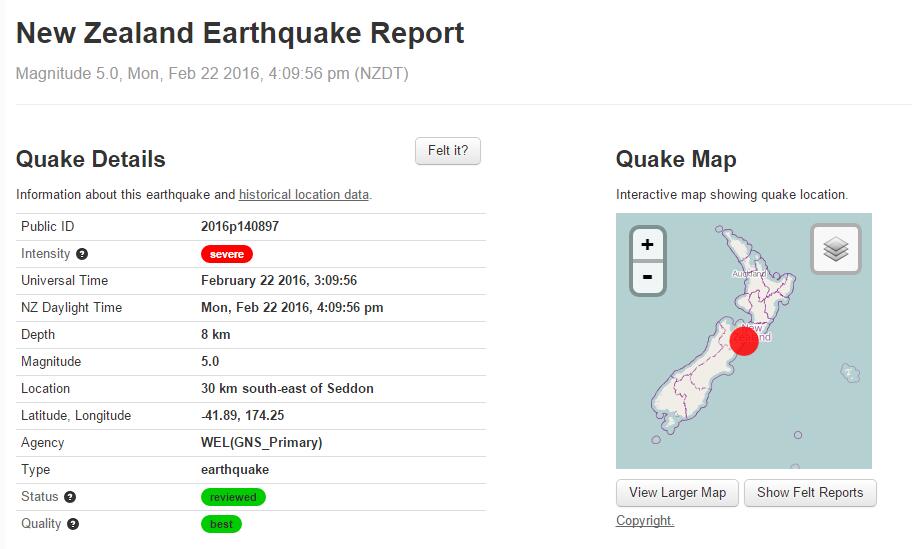Image resolution: width=912 pixels, height=549 pixels.
Task: Click the red severe intensity badge
Action: (x=227, y=254)
